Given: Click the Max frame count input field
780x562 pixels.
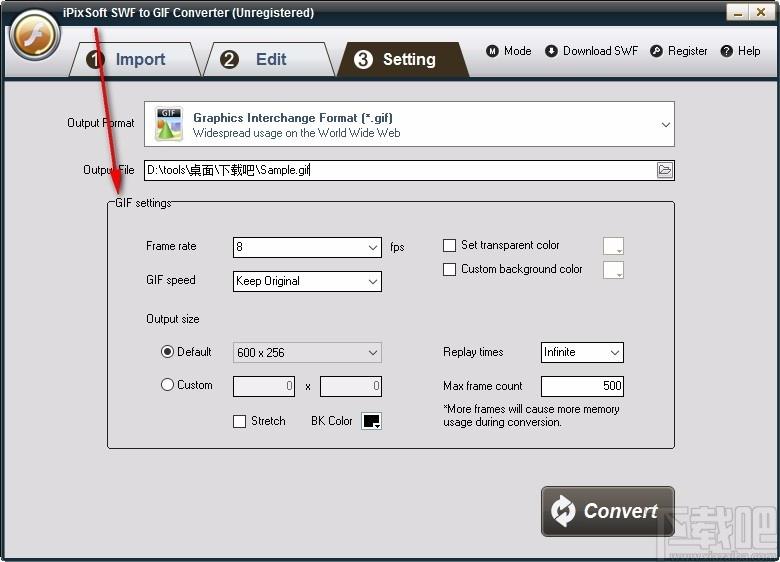Looking at the screenshot, I should (582, 386).
